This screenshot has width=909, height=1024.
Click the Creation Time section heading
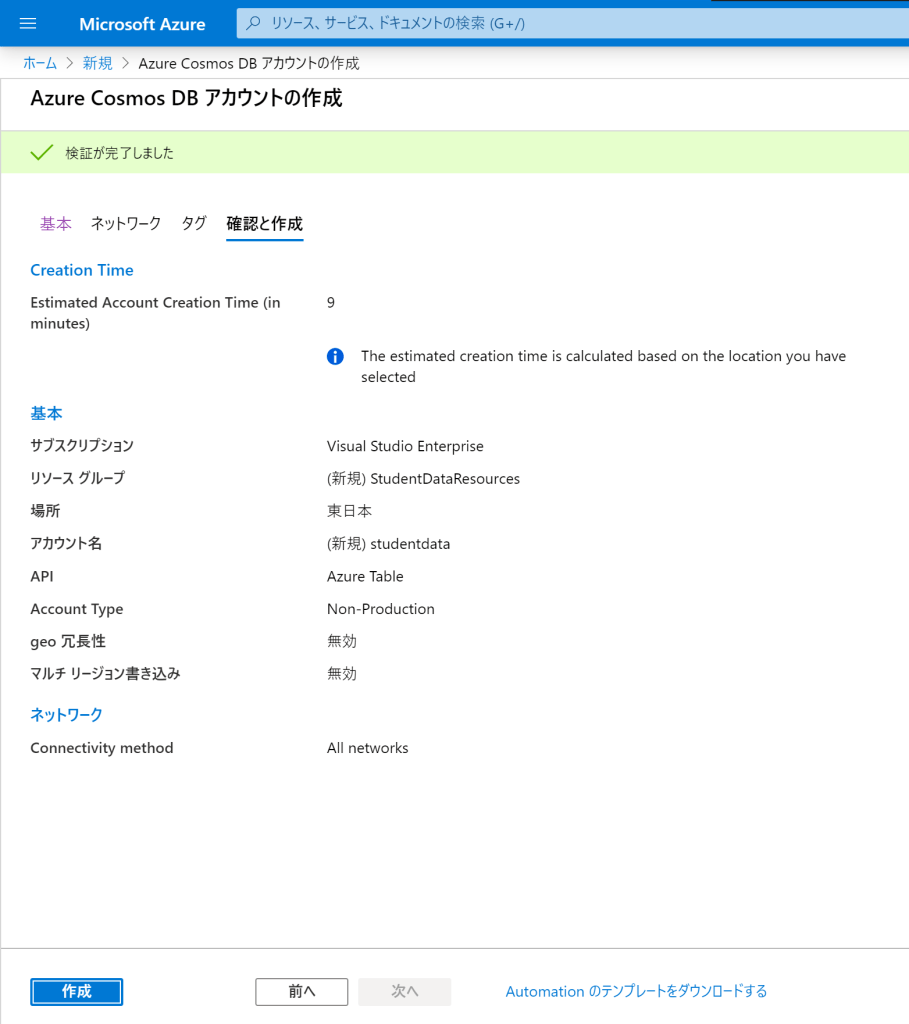pos(82,270)
